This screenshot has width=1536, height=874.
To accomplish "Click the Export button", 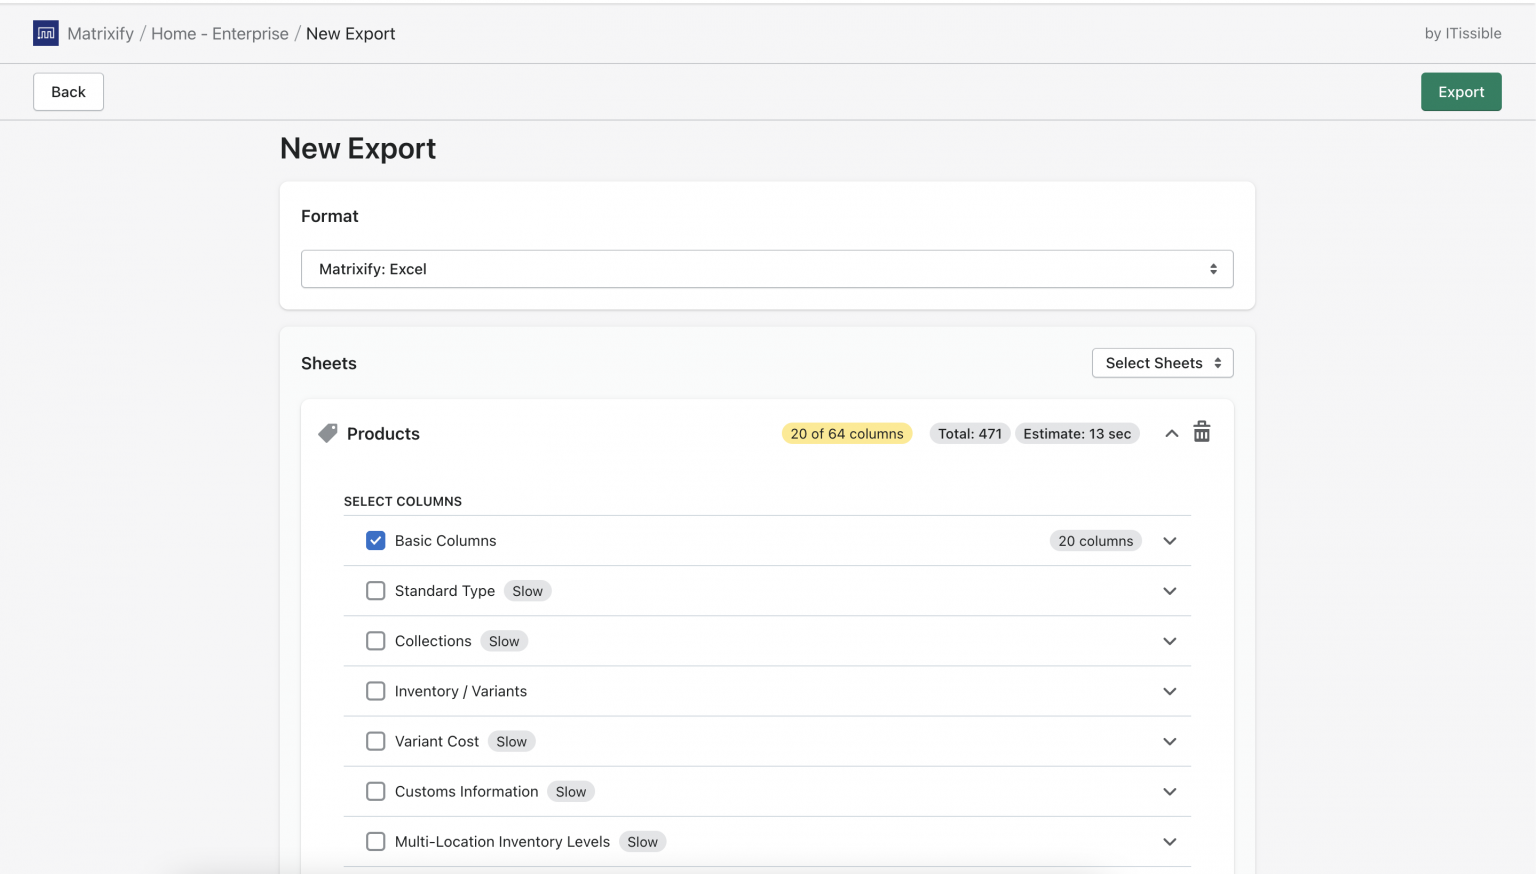I will [x=1461, y=91].
